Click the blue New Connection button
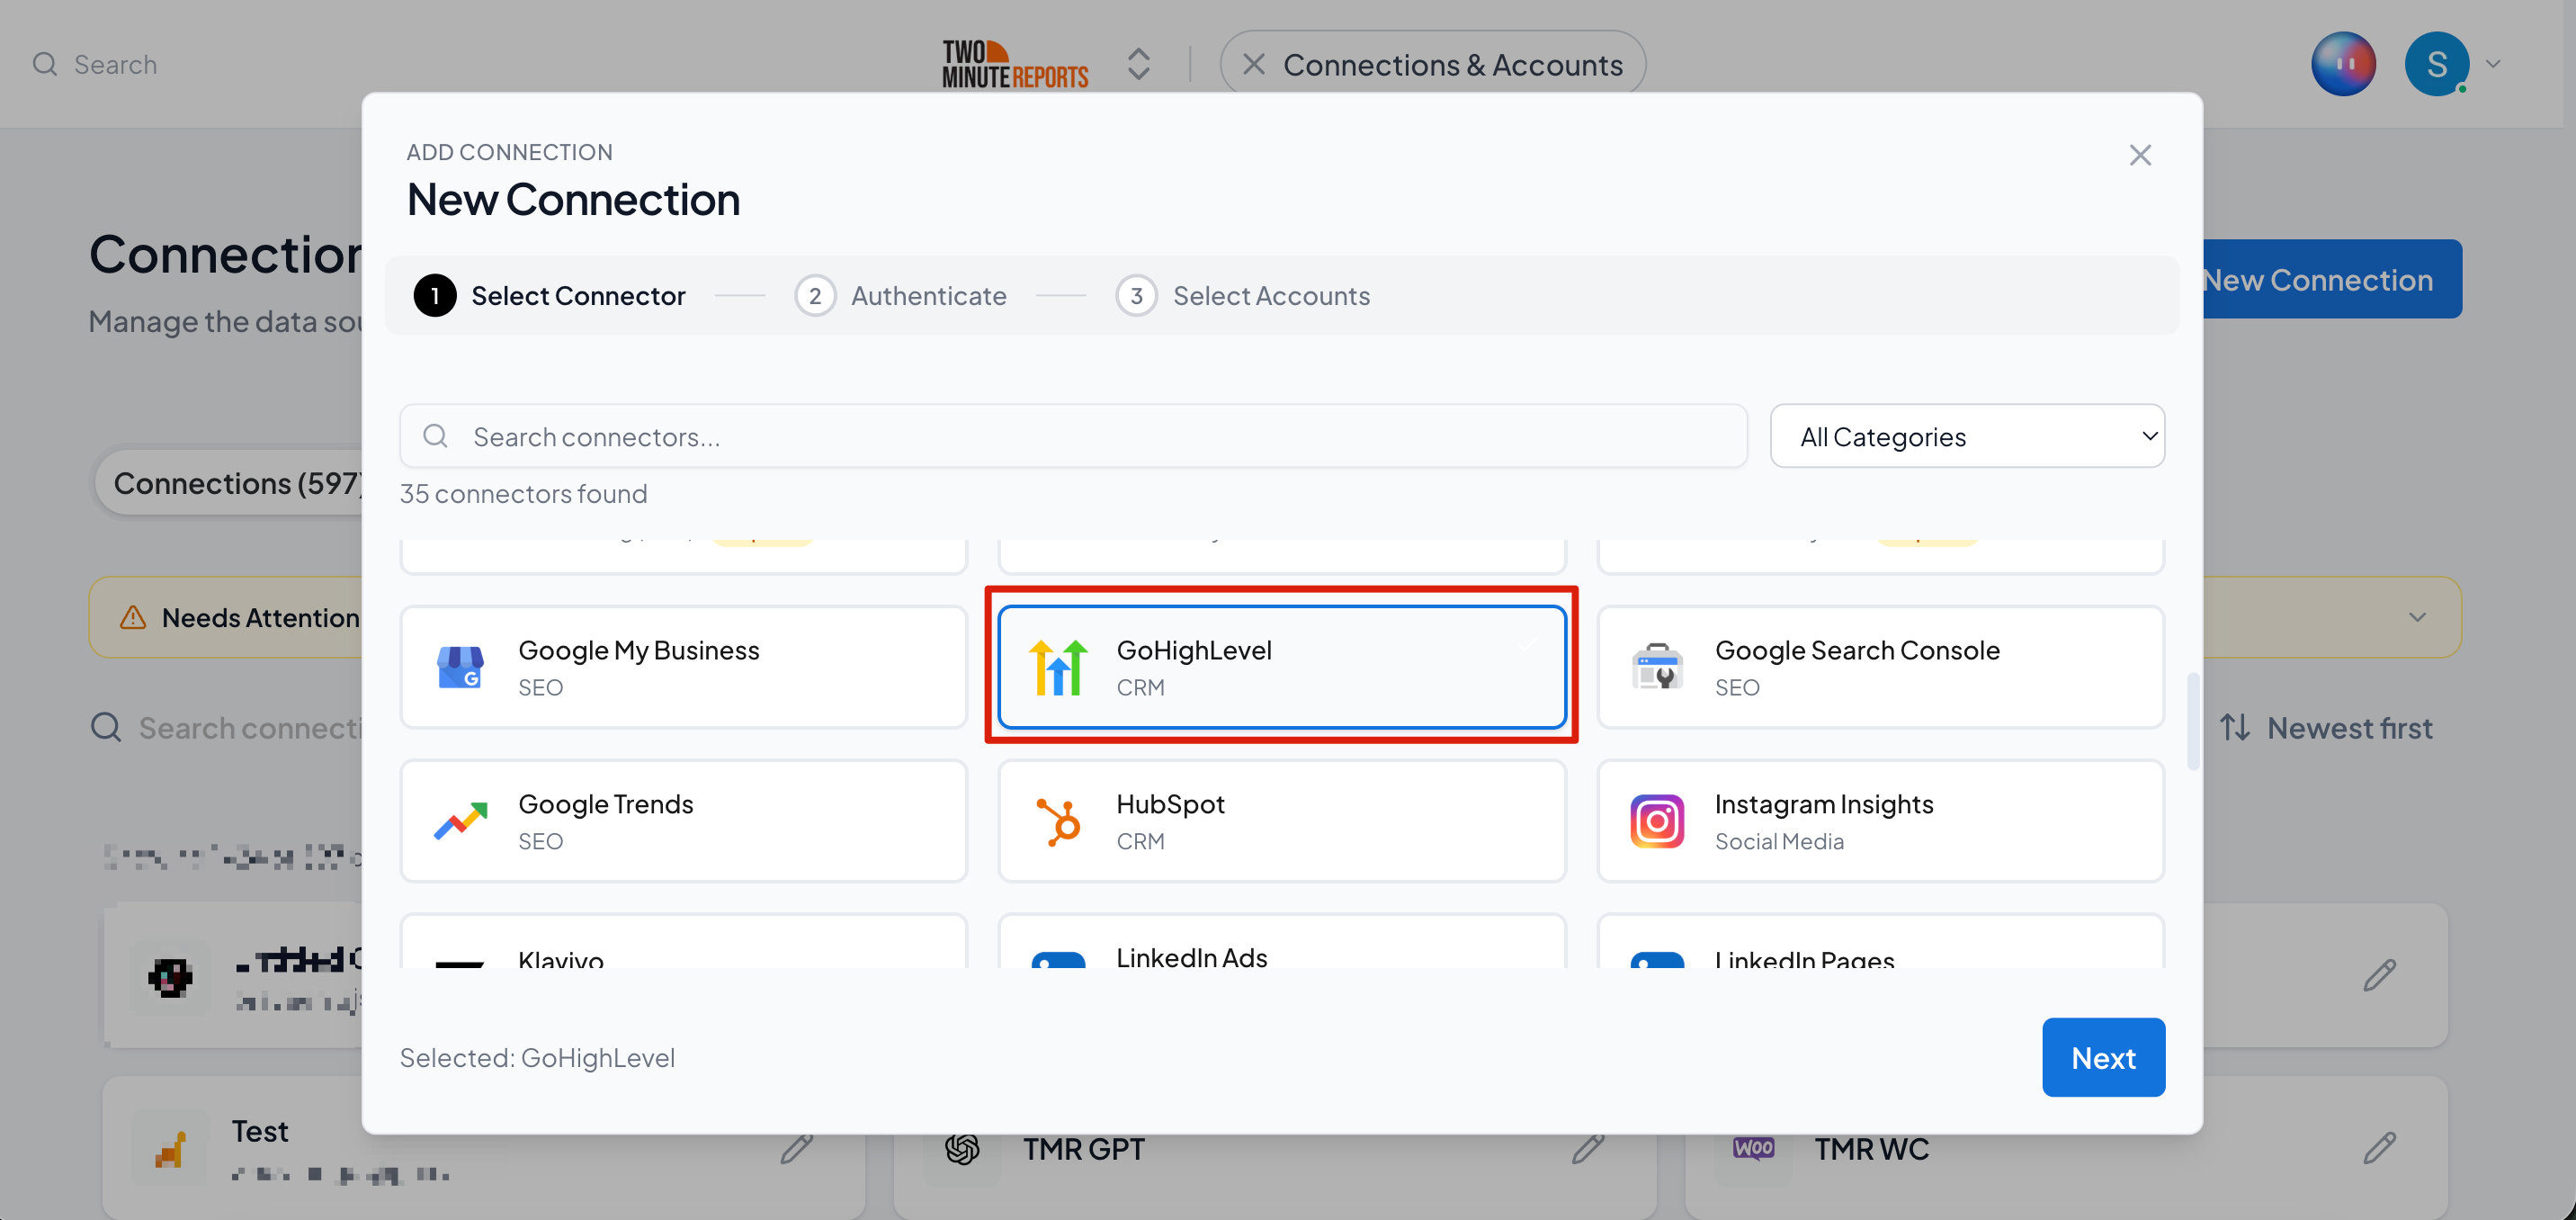Image resolution: width=2576 pixels, height=1220 pixels. tap(2332, 279)
